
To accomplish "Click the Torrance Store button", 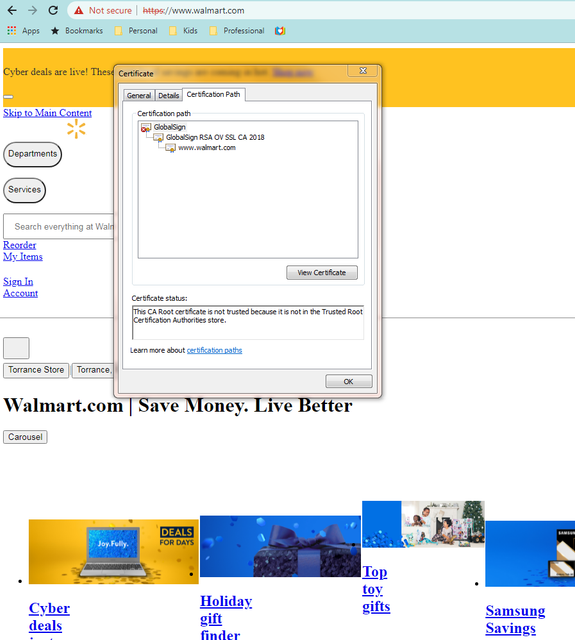I will 36,370.
